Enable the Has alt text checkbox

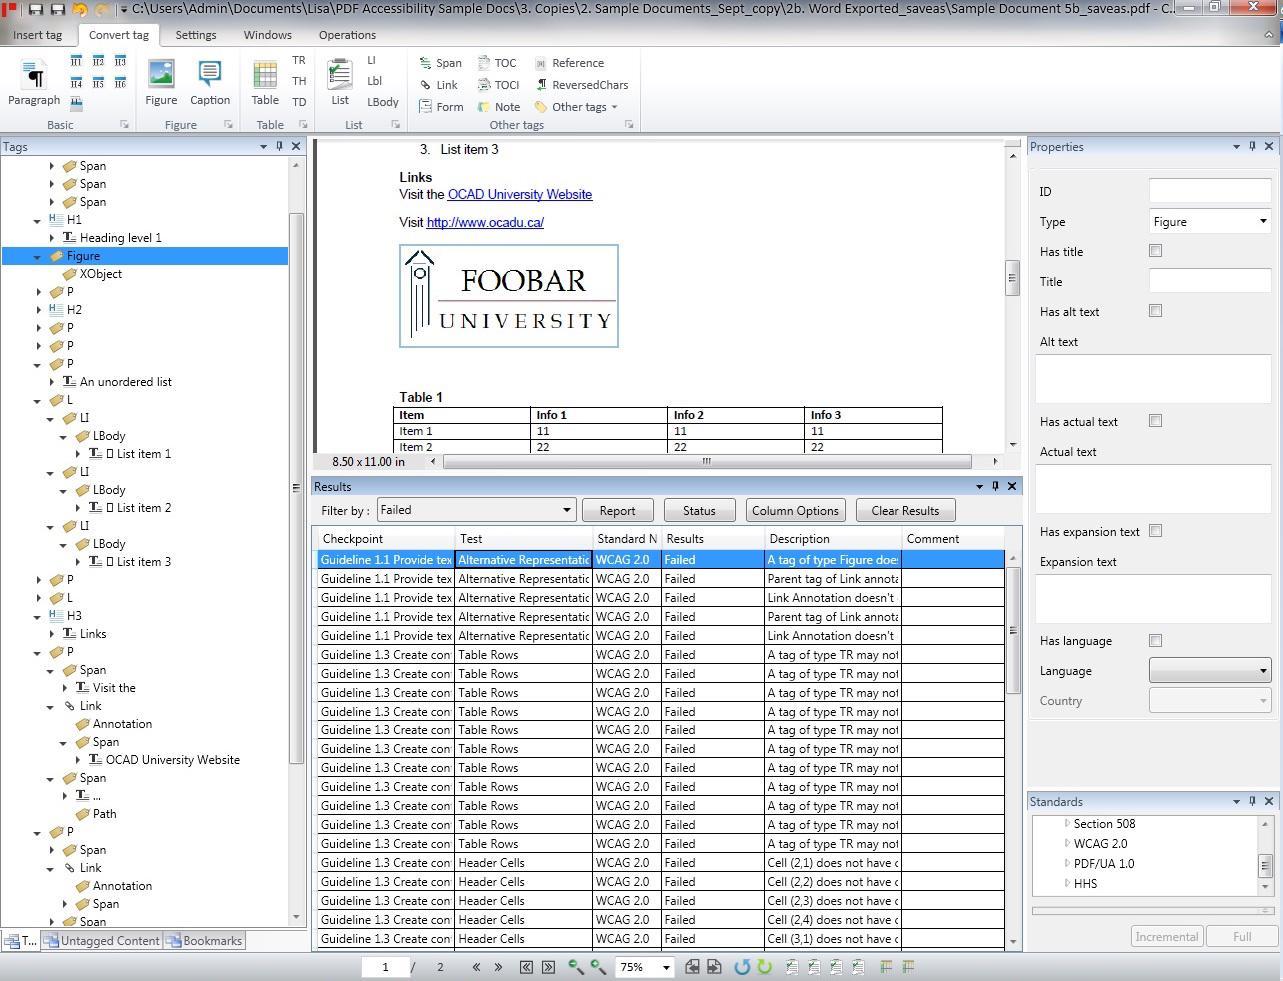point(1155,311)
